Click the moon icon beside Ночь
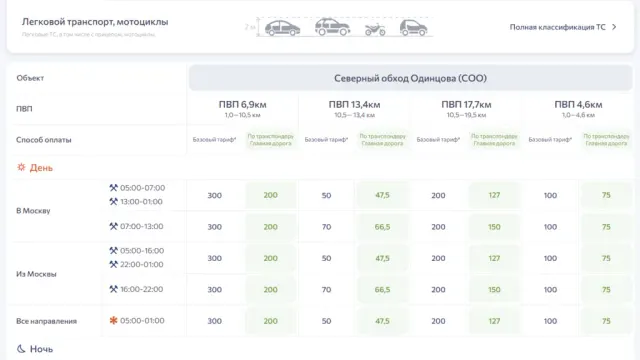Viewport: 640px width, 360px height. [21, 349]
